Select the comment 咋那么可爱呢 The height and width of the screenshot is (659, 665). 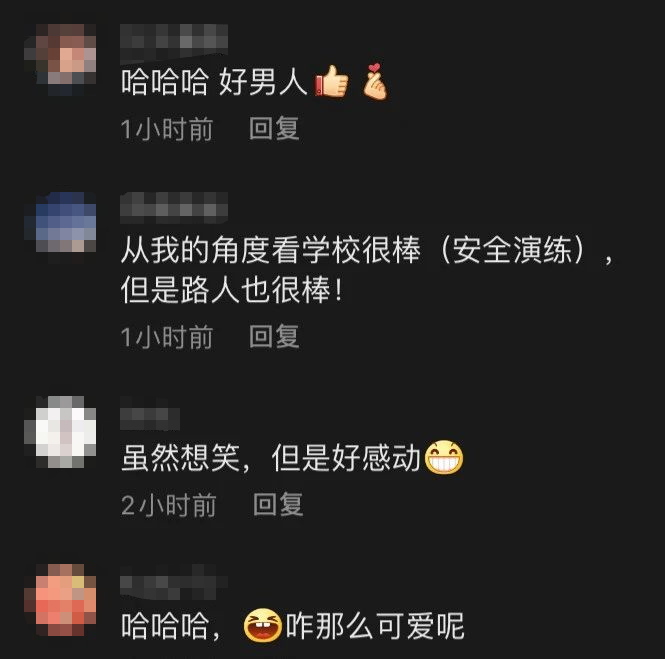[375, 626]
